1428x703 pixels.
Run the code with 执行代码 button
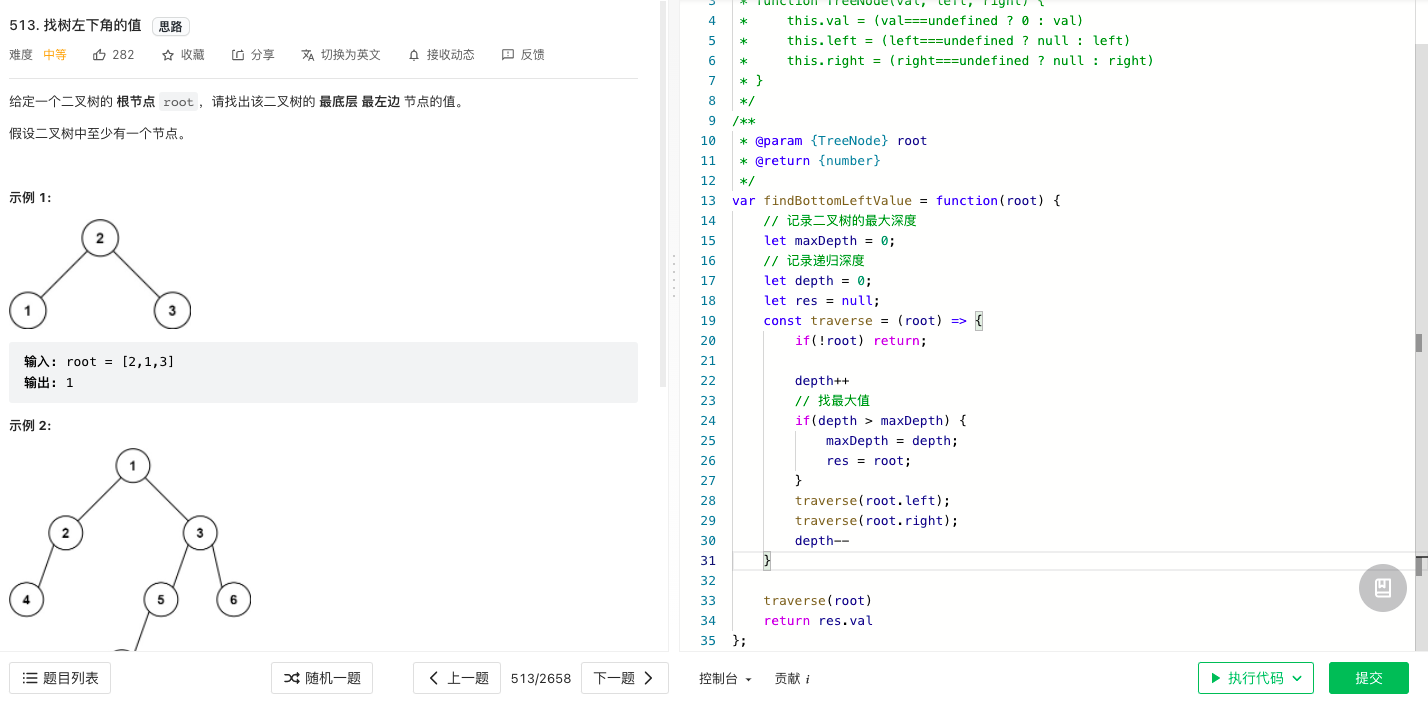pos(1256,678)
